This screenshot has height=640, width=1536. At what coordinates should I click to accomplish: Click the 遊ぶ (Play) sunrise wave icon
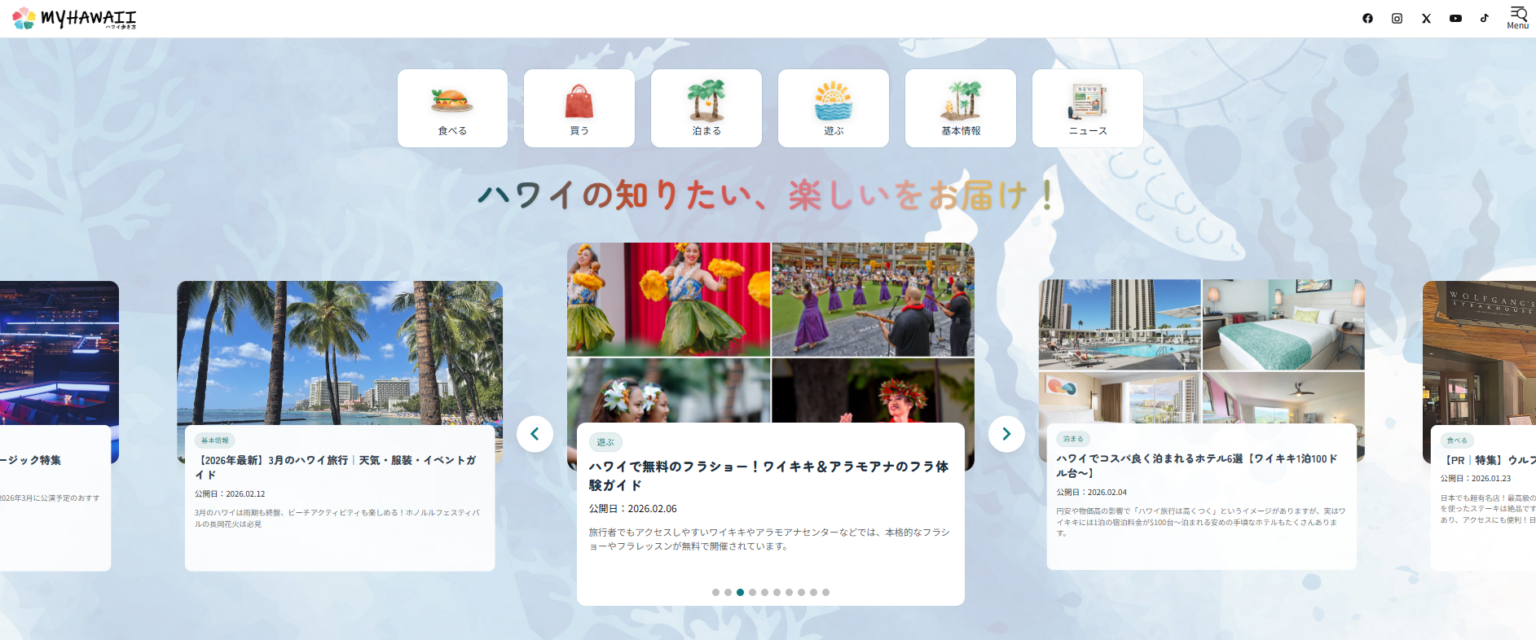click(833, 100)
